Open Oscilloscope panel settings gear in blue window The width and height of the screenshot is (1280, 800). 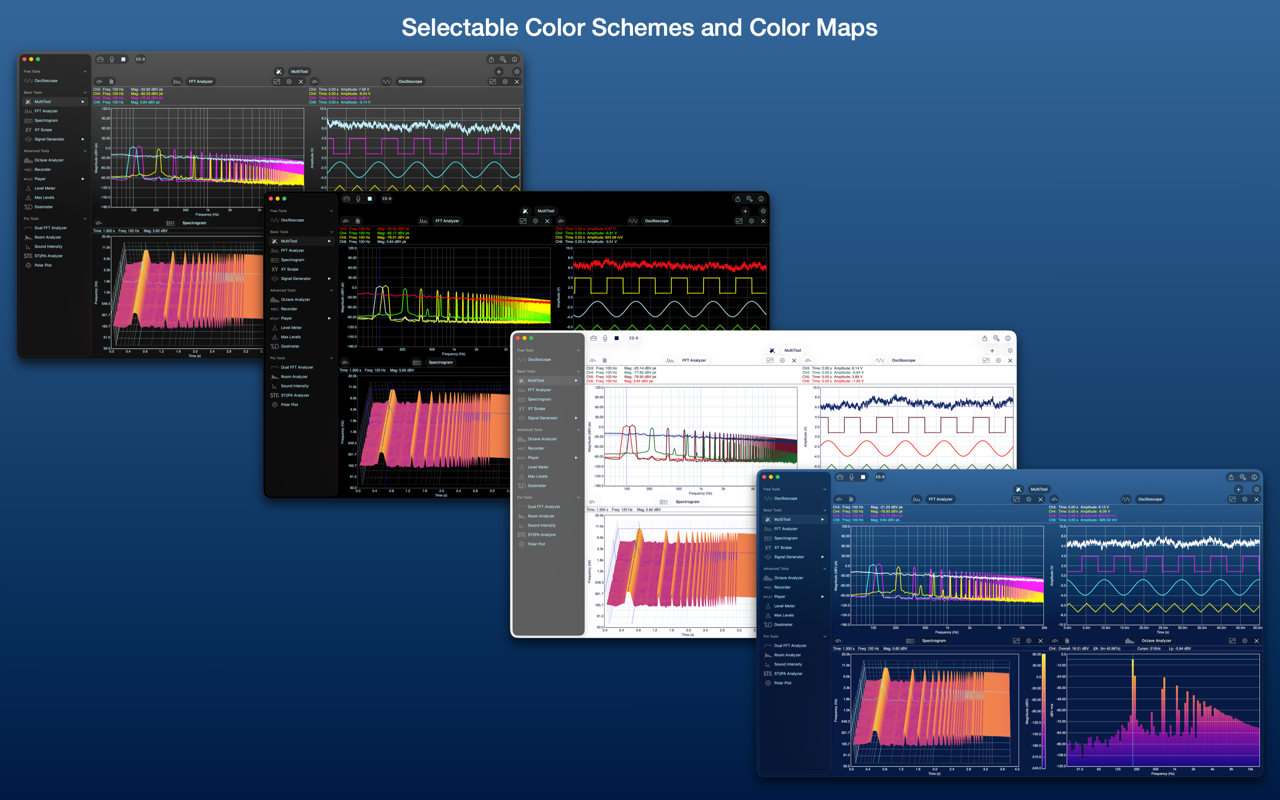pyautogui.click(x=1244, y=499)
